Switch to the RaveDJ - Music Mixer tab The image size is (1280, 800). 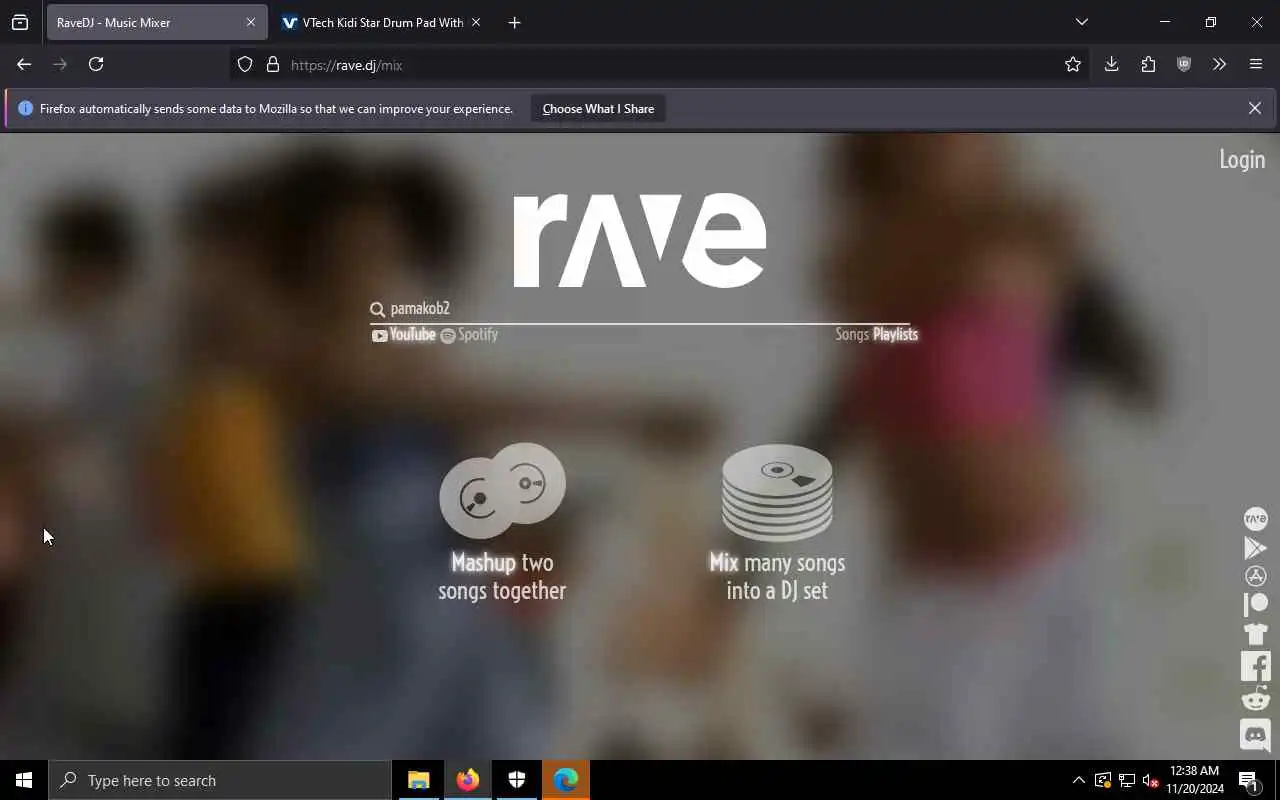point(156,22)
